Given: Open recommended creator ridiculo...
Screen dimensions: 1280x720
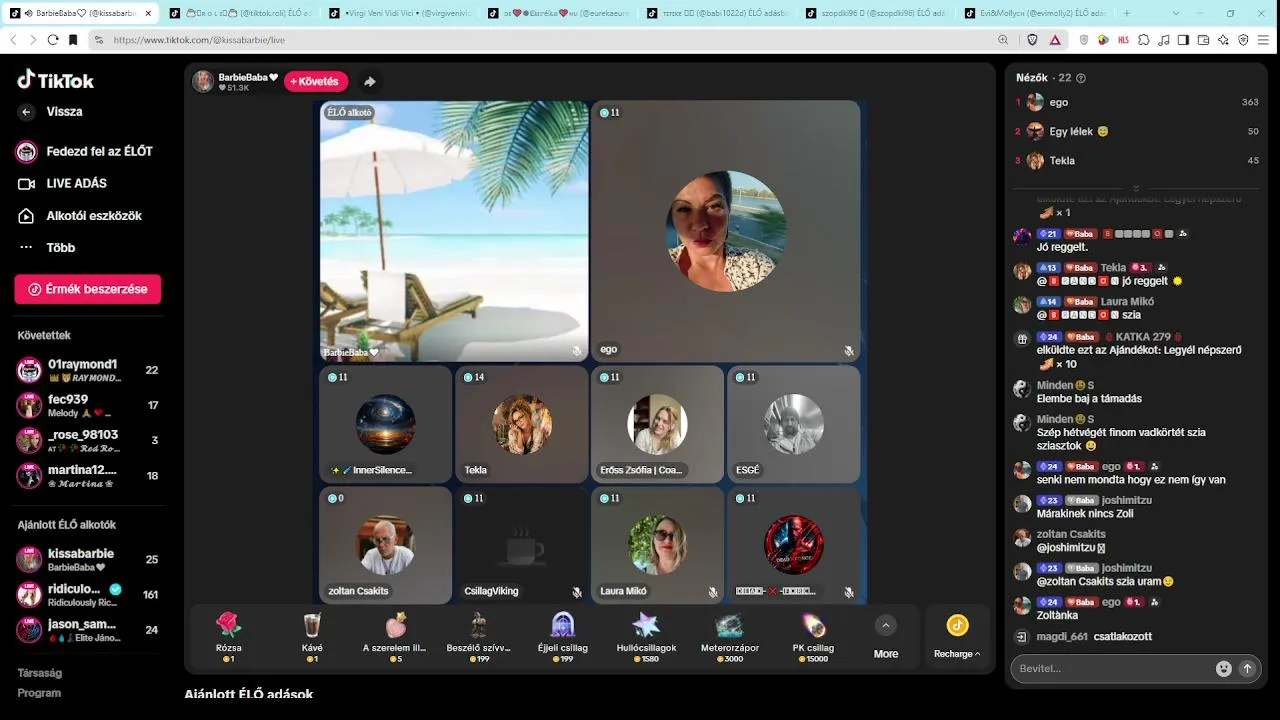Looking at the screenshot, I should tap(88, 594).
